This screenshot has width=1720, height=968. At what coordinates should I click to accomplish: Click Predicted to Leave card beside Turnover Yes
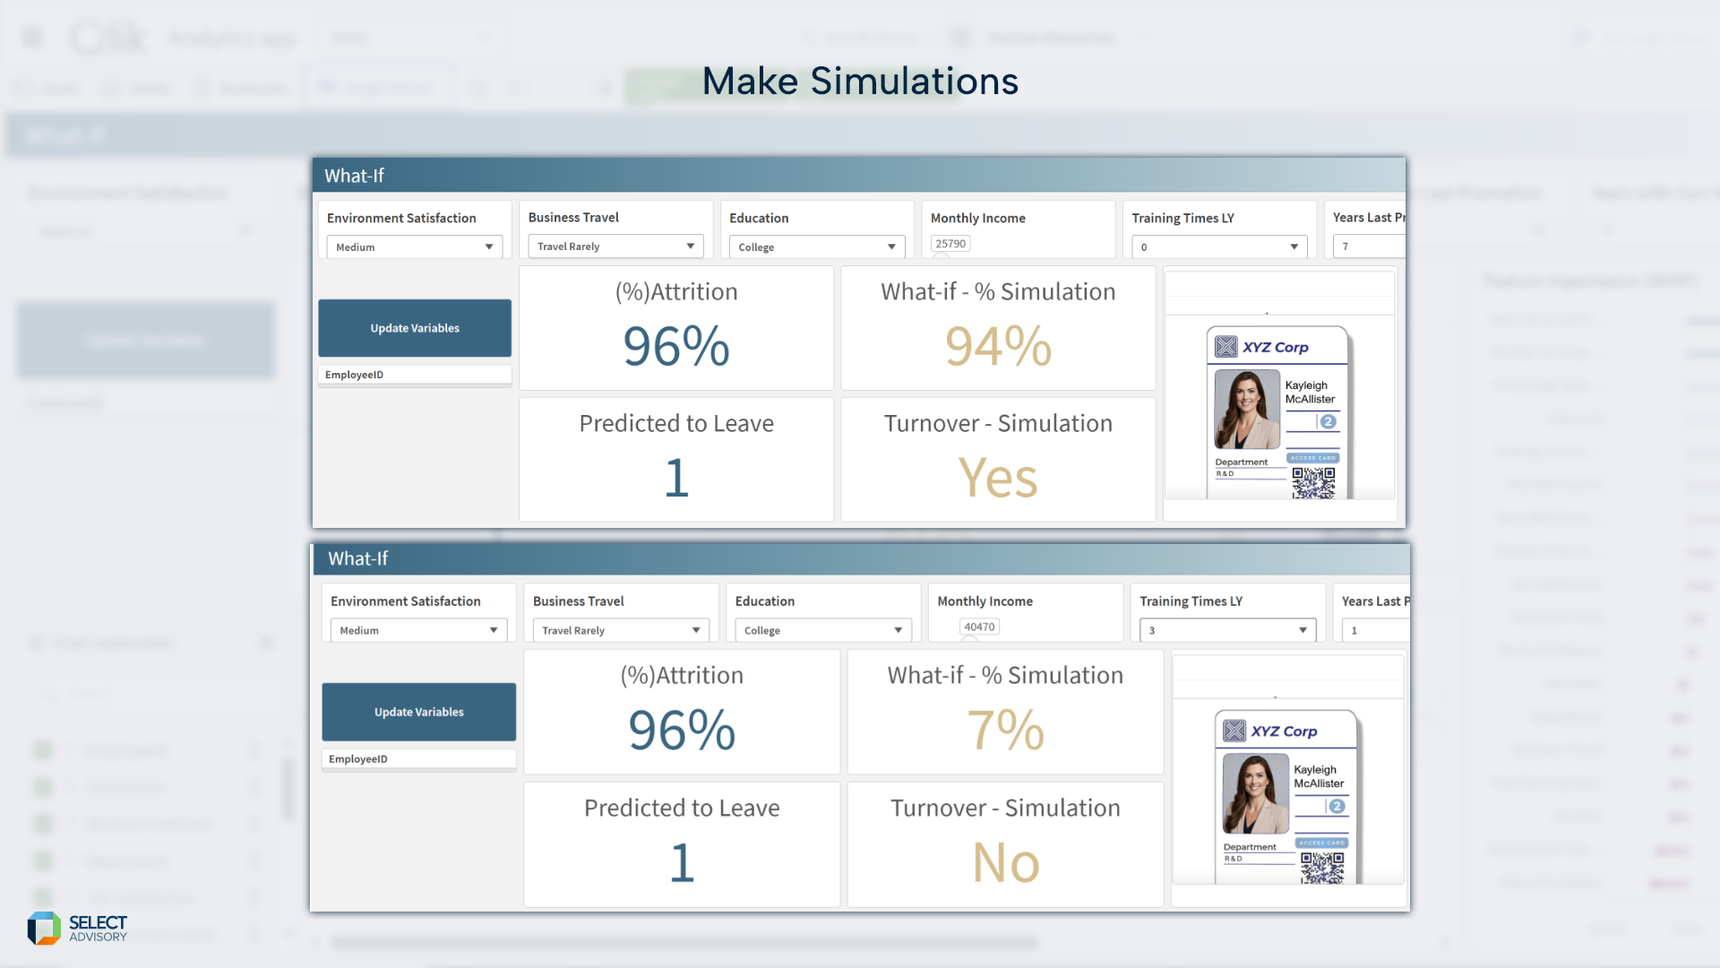[x=676, y=460]
